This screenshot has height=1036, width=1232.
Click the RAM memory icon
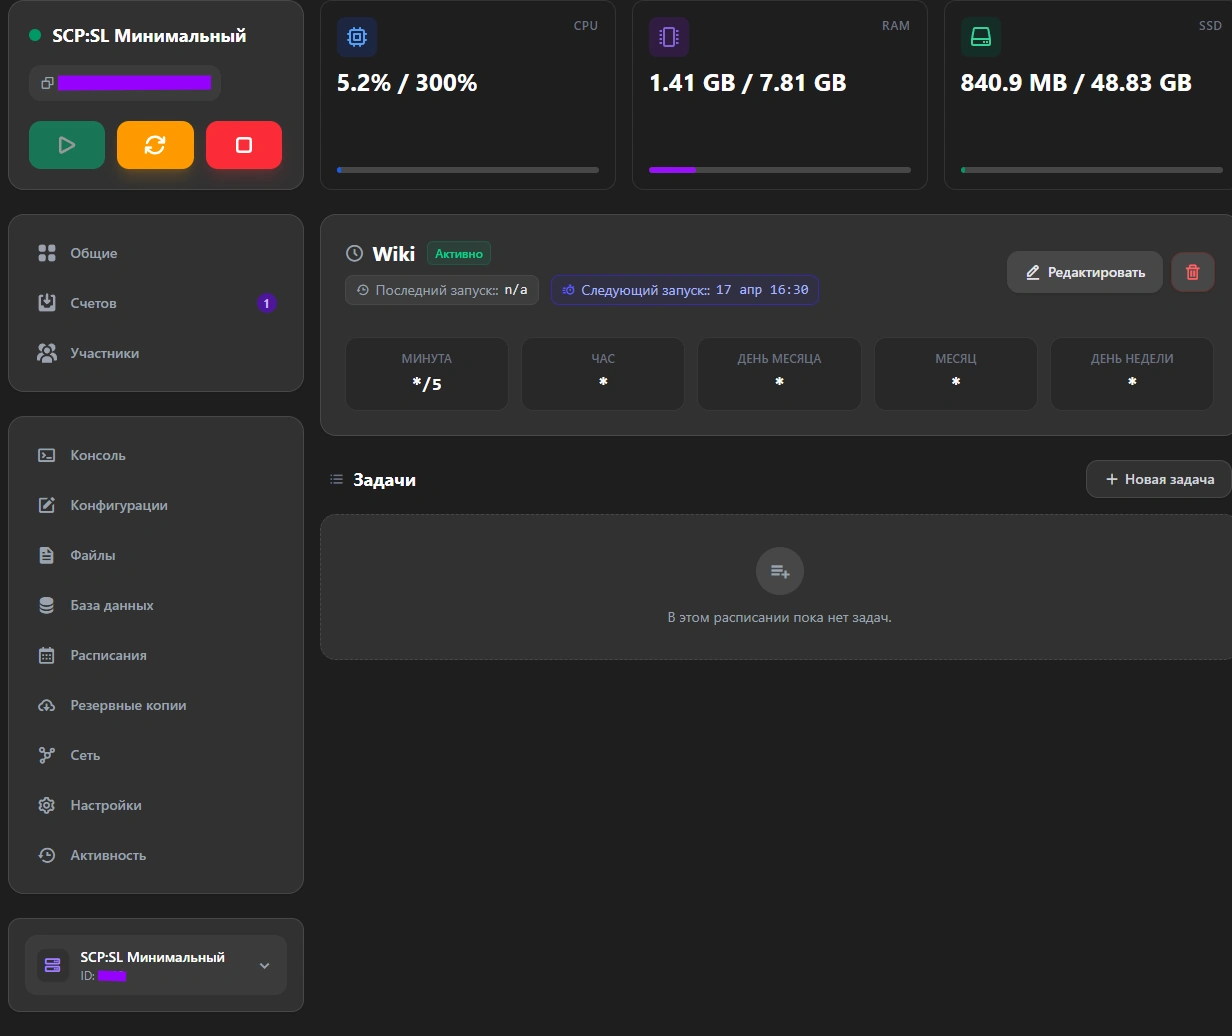pos(669,37)
